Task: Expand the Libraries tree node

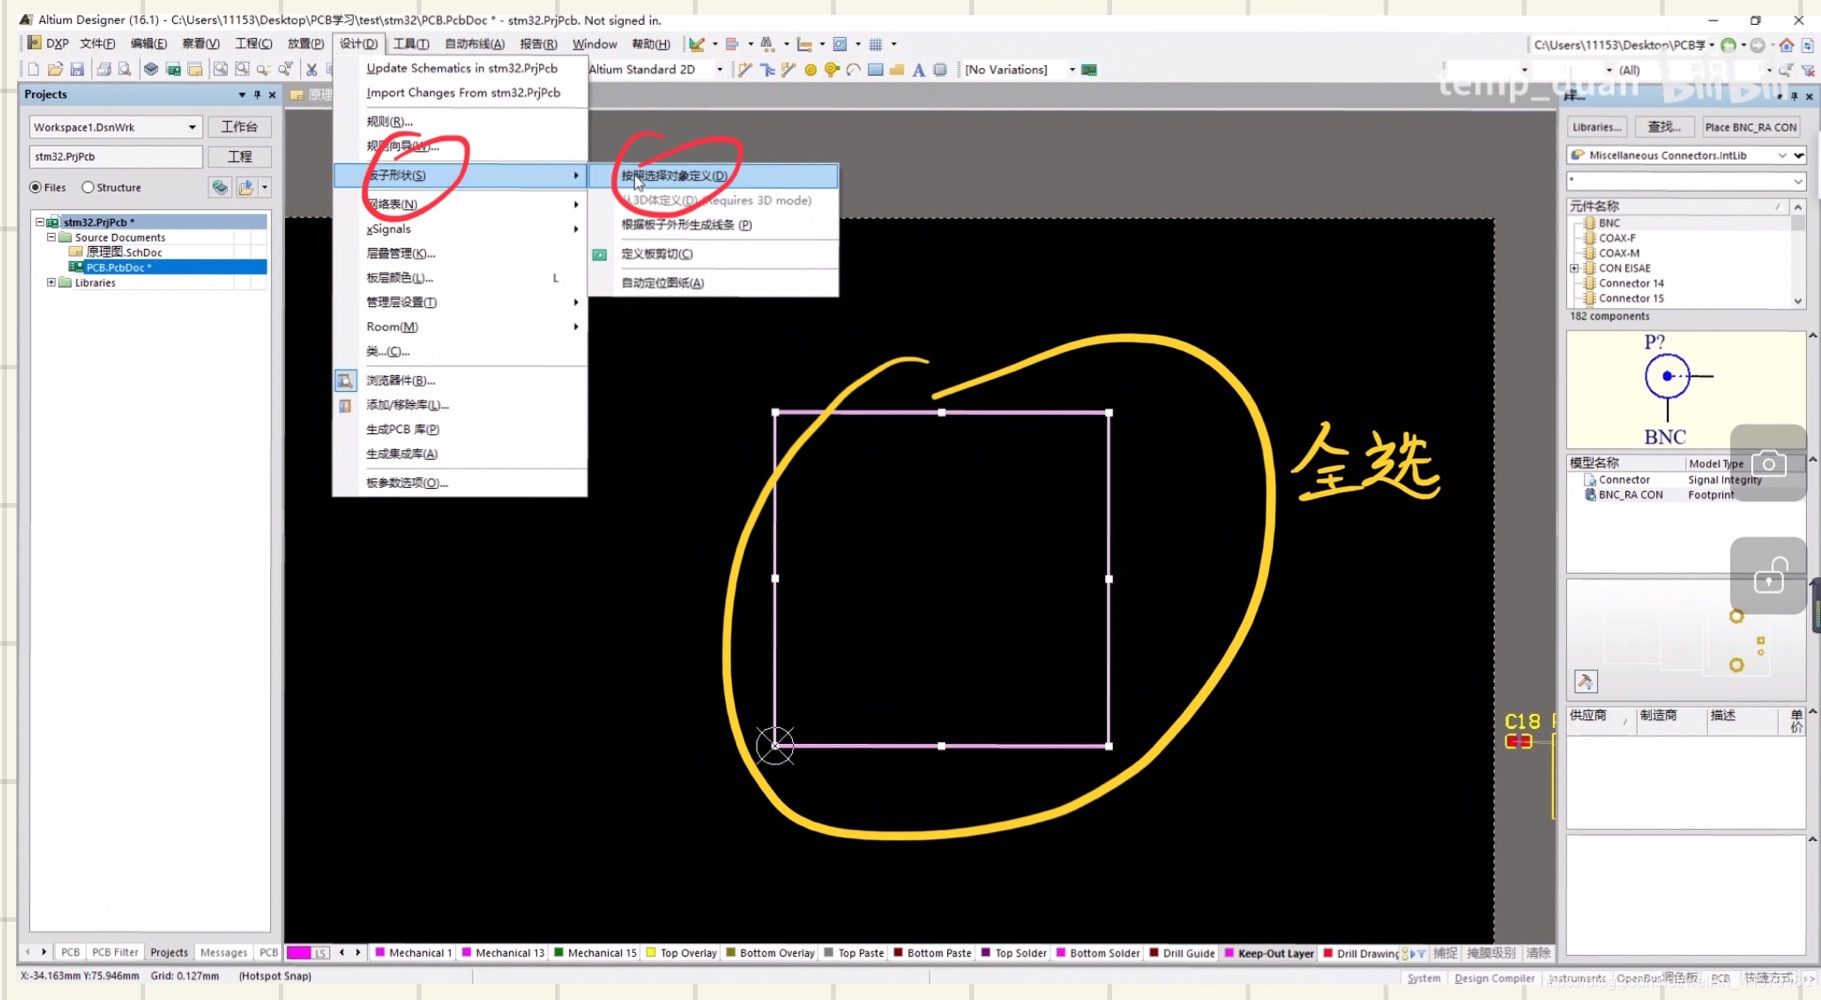Action: click(x=51, y=282)
